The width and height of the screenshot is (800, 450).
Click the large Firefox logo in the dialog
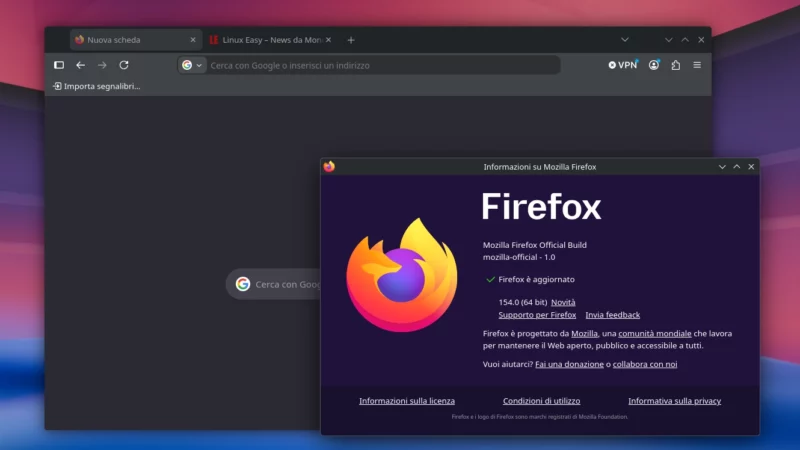coord(402,276)
